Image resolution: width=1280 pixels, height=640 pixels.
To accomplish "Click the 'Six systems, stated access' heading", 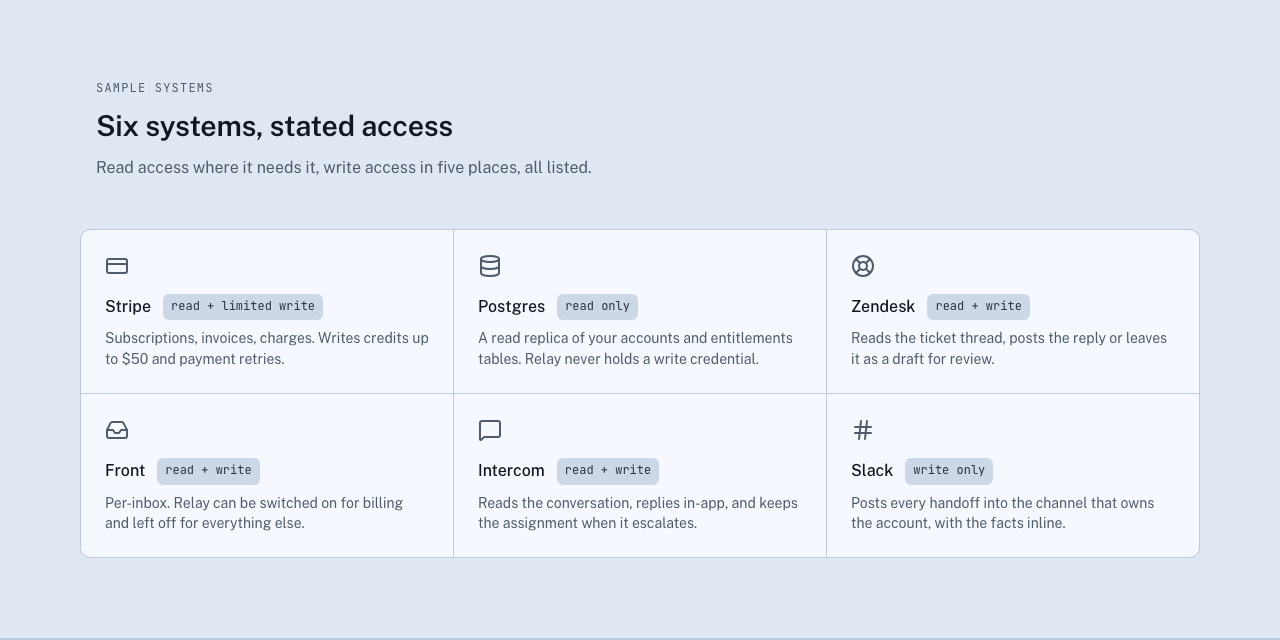I will click(x=274, y=126).
